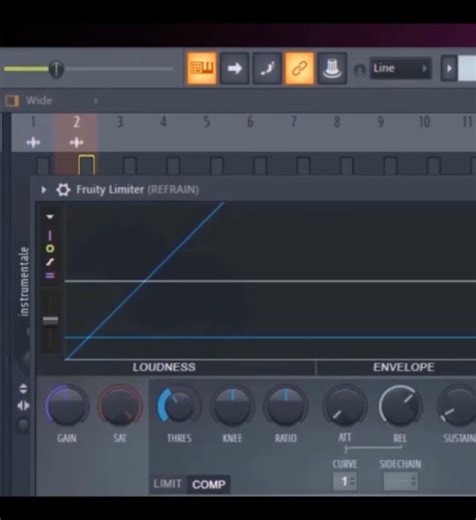The image size is (476, 520).
Task: Select mixer track 7
Action: pos(293,122)
